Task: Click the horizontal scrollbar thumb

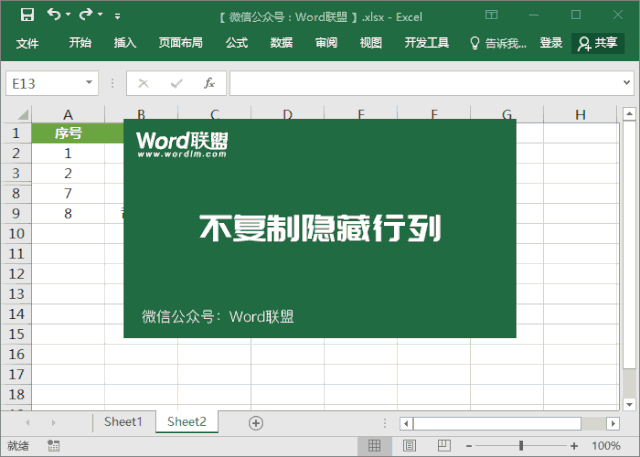Action: click(497, 424)
